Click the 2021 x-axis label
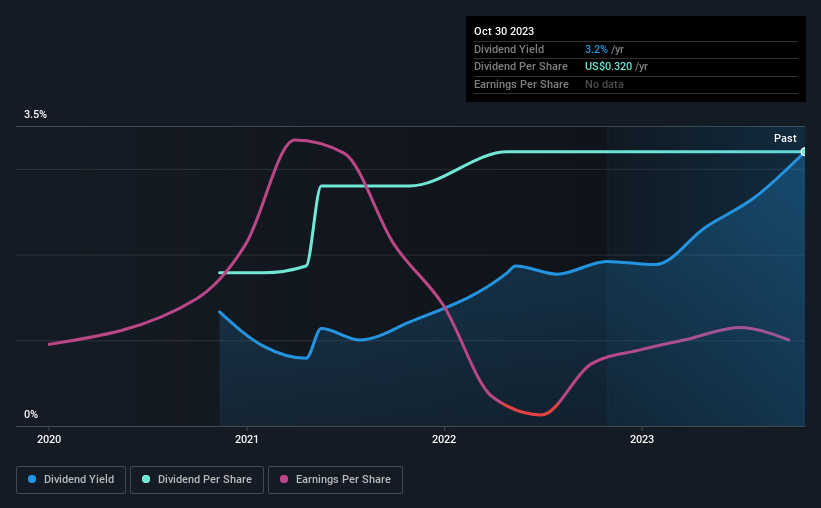 point(247,439)
